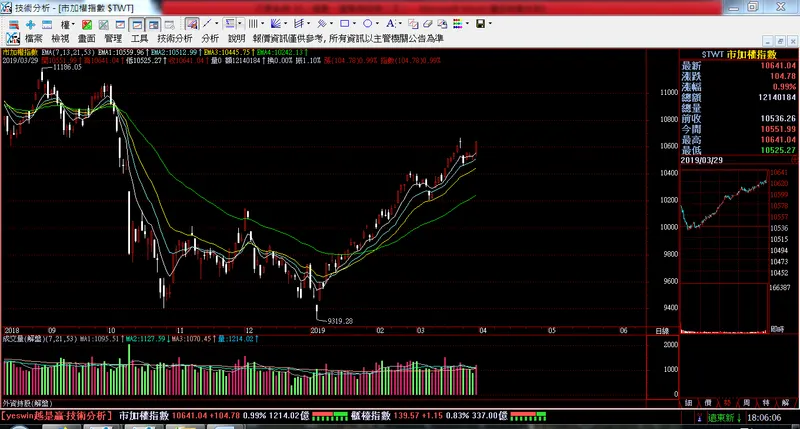Viewport: 800px width, 429px height.
Task: Click the red stacked-list icon at toolbar start
Action: click(x=14, y=24)
